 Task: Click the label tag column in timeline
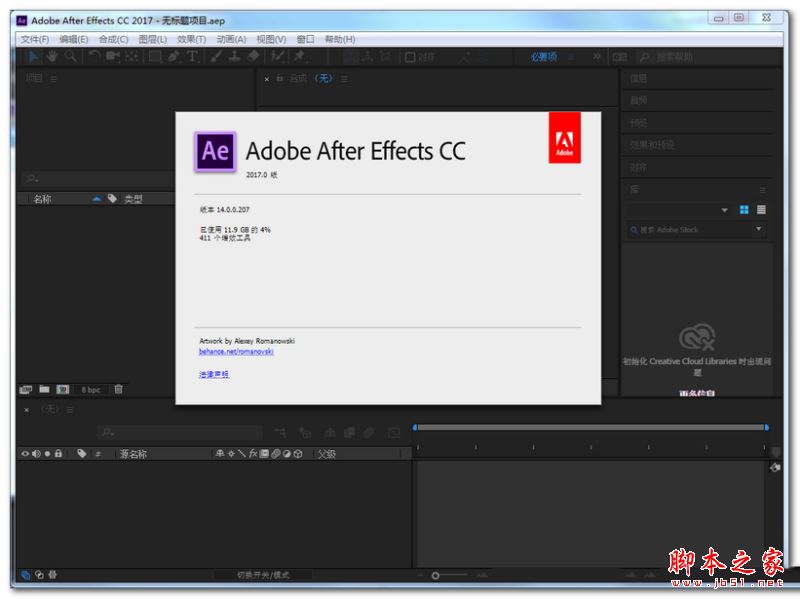(x=81, y=453)
